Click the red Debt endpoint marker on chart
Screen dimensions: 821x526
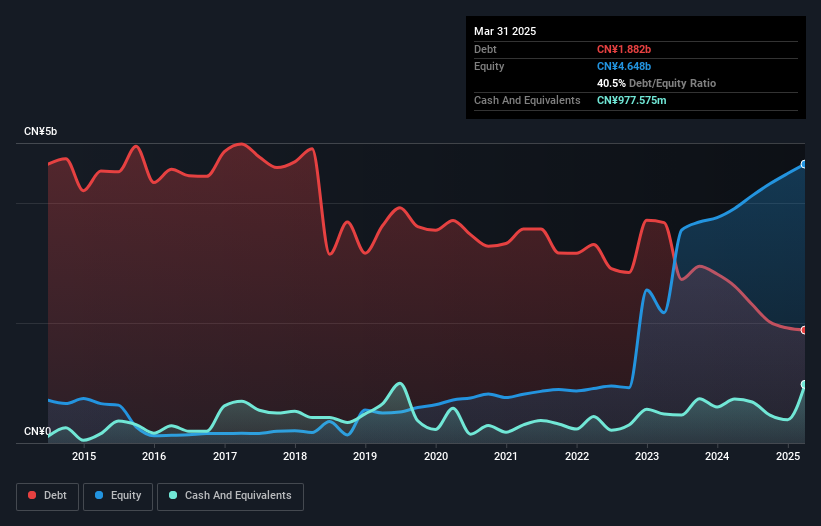coord(804,330)
